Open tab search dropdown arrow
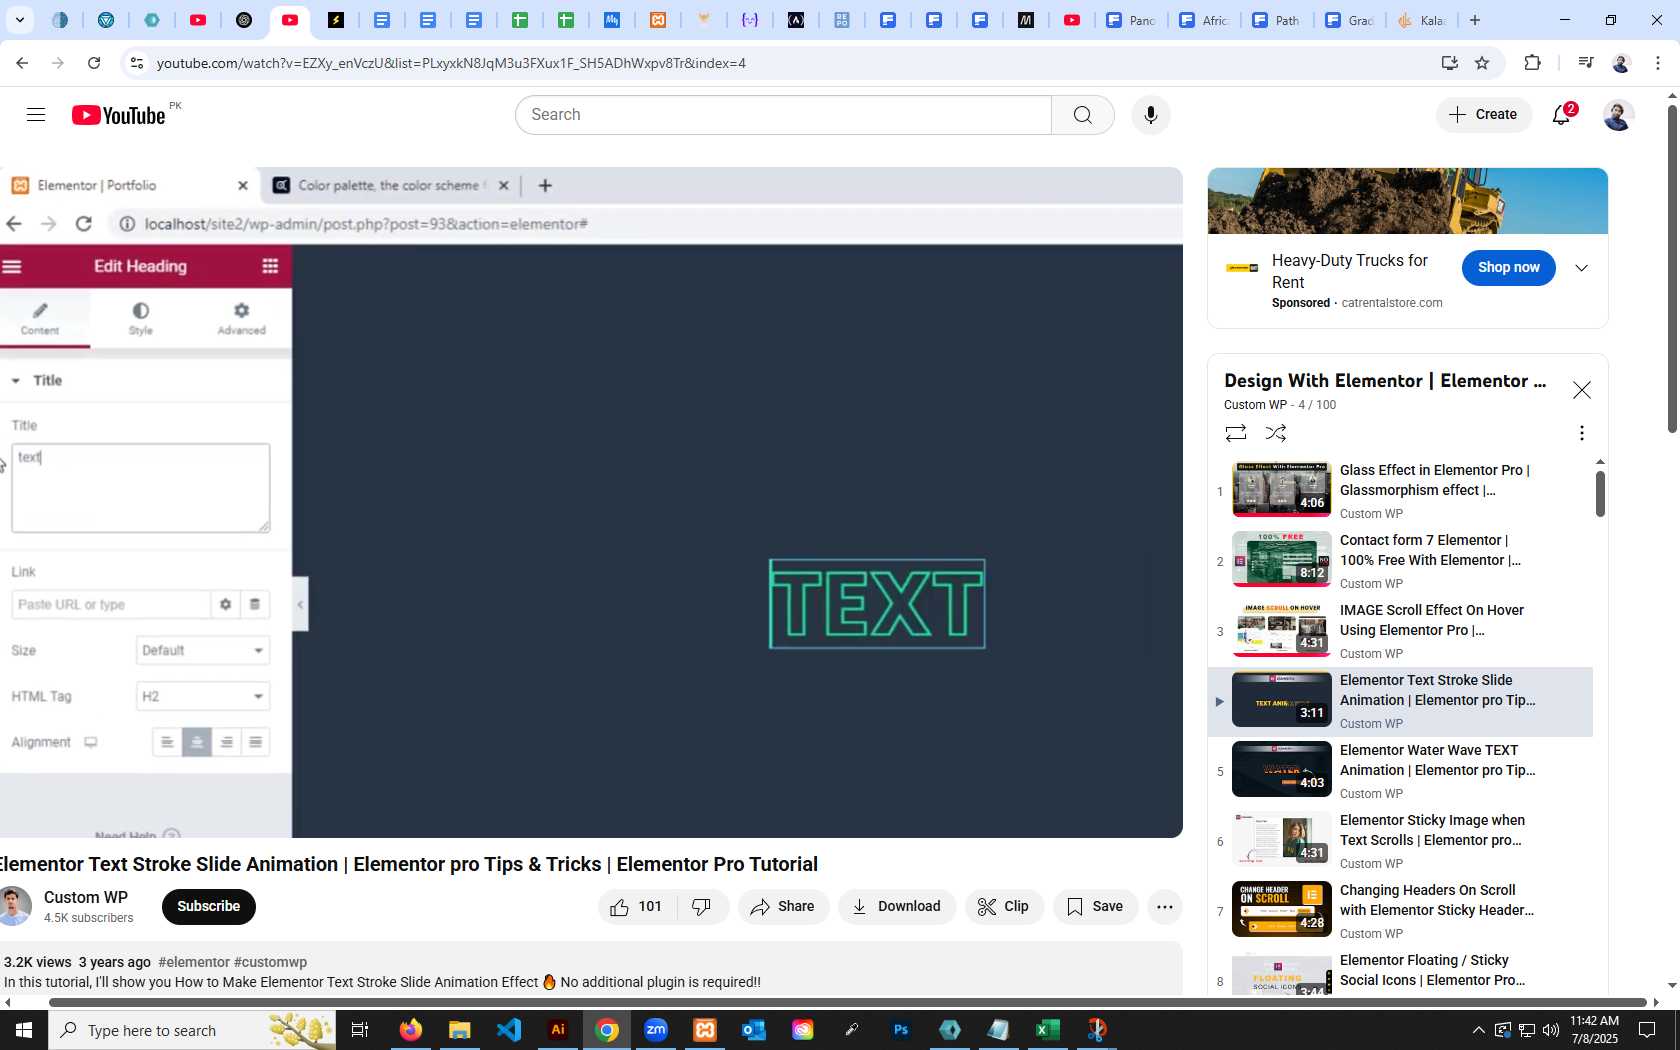The image size is (1680, 1050). pos(19,20)
